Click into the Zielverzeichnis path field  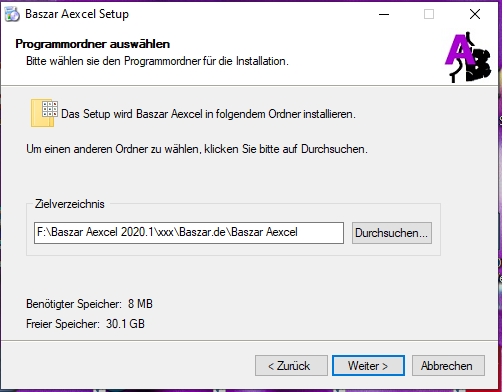189,233
